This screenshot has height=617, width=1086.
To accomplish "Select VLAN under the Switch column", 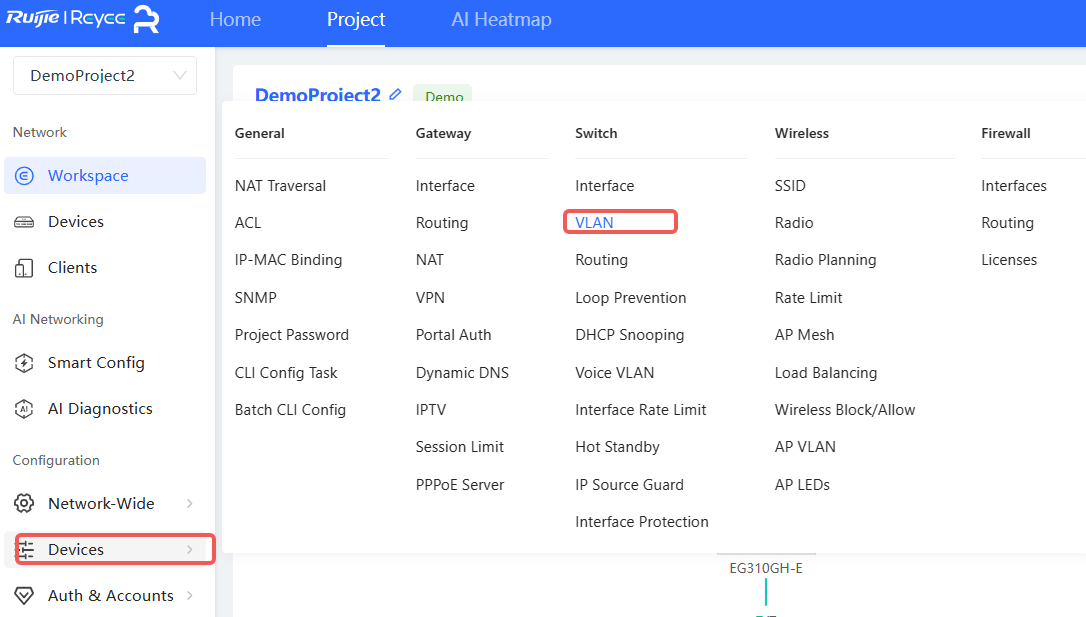I will pos(594,223).
